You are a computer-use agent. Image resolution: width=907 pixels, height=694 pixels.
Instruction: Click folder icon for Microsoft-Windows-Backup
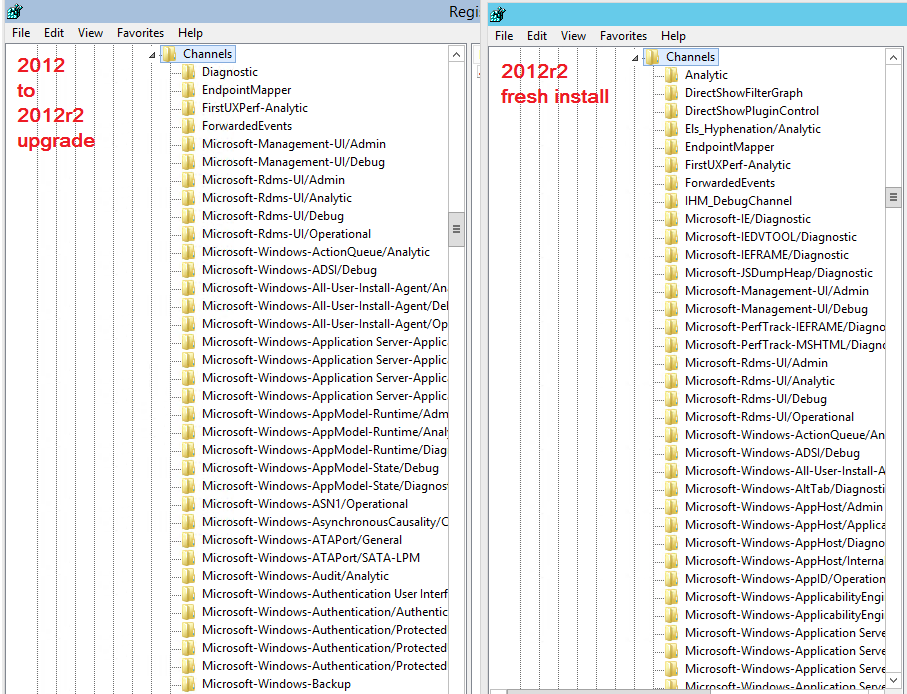pyautogui.click(x=189, y=684)
